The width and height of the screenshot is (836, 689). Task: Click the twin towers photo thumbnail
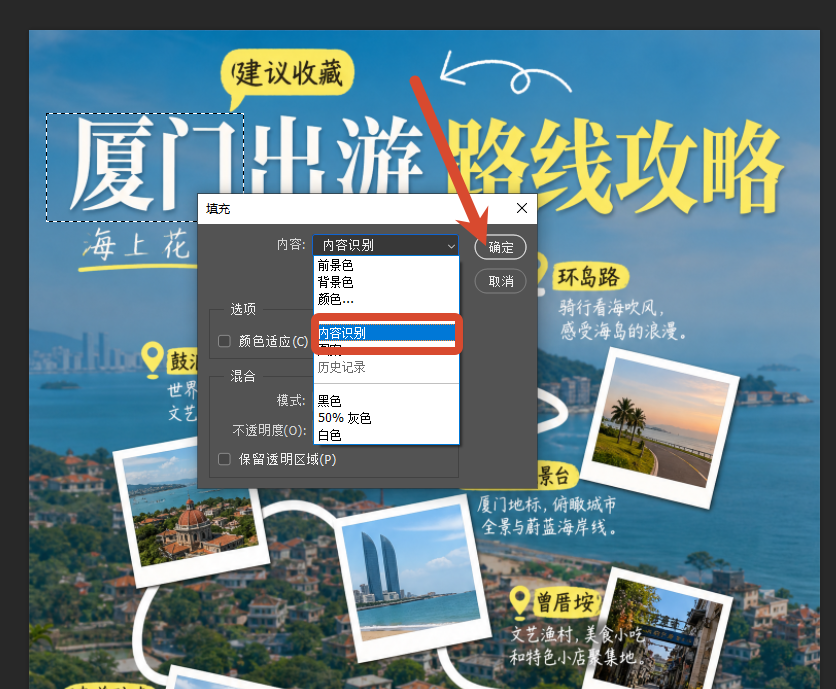(411, 576)
